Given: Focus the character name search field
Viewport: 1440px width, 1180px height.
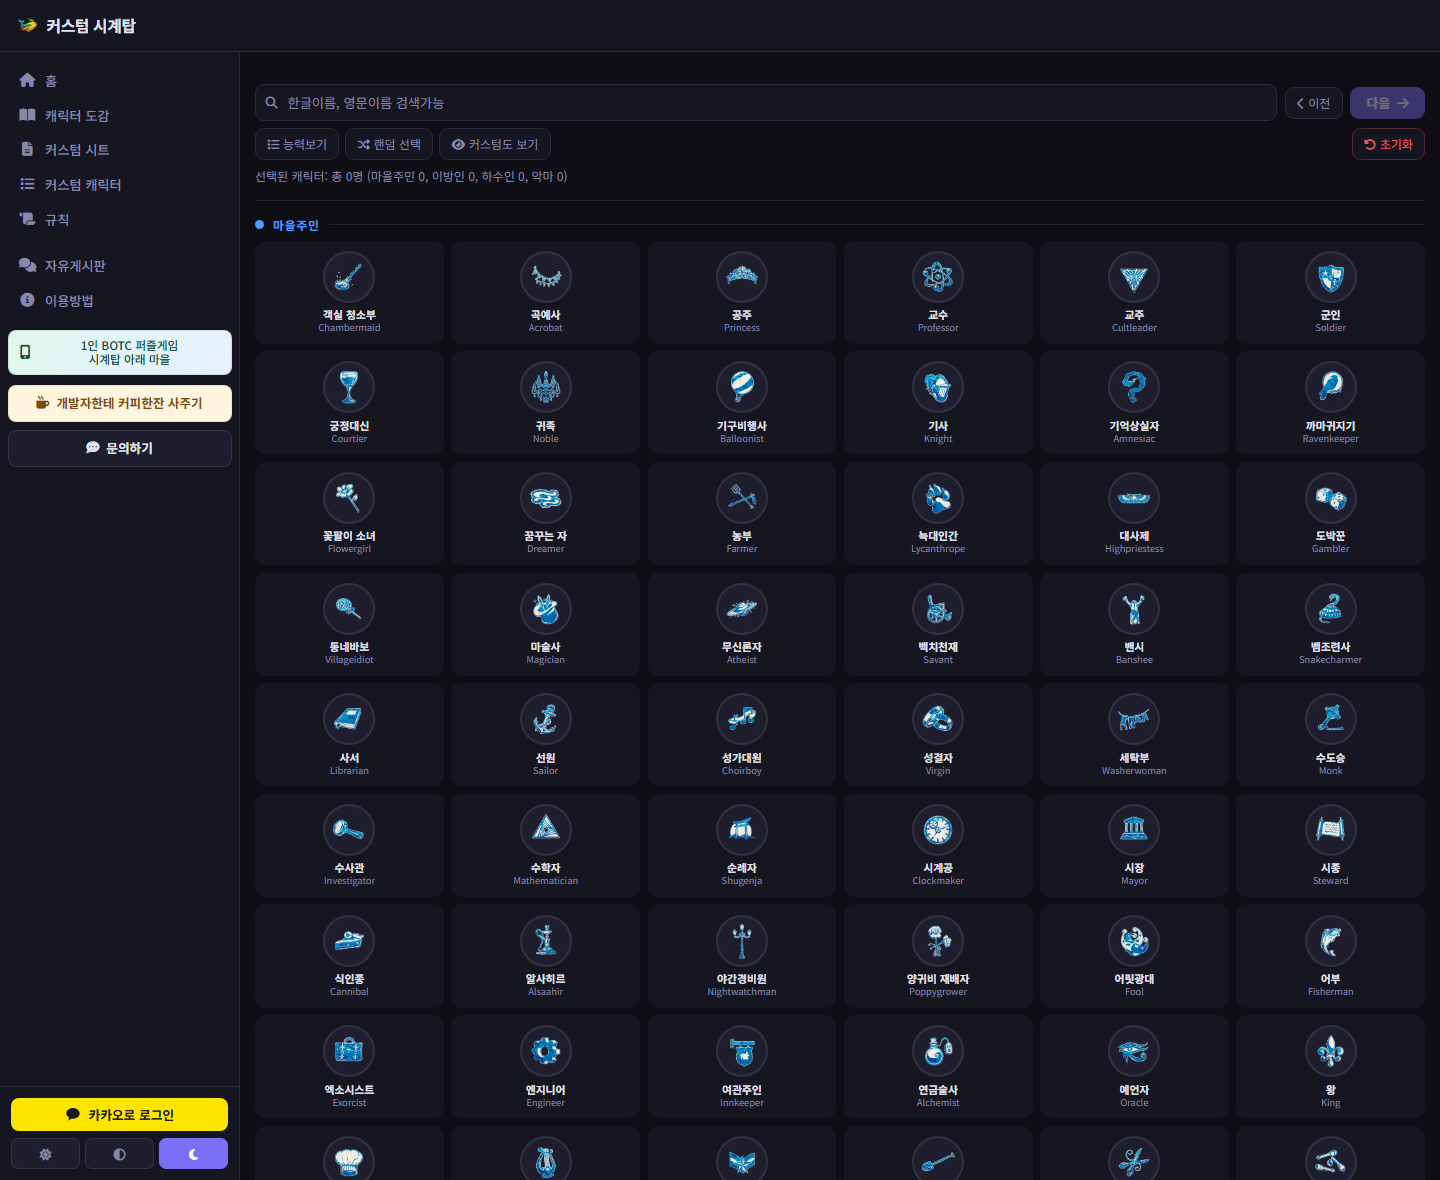Looking at the screenshot, I should (x=766, y=103).
